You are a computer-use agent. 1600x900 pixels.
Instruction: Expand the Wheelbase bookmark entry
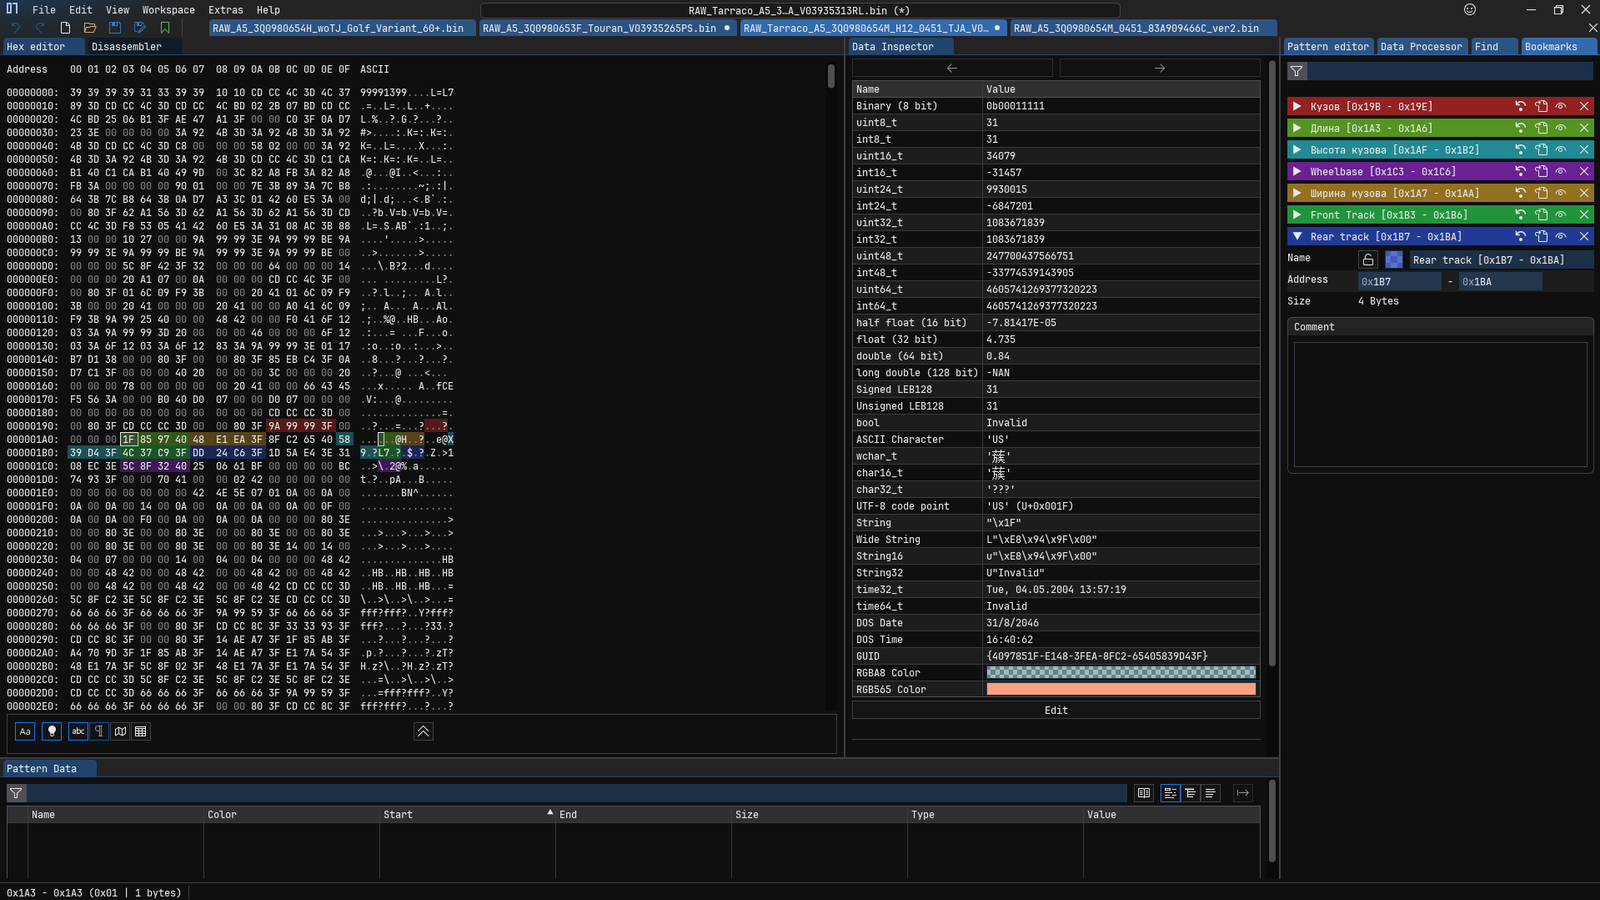pos(1297,172)
